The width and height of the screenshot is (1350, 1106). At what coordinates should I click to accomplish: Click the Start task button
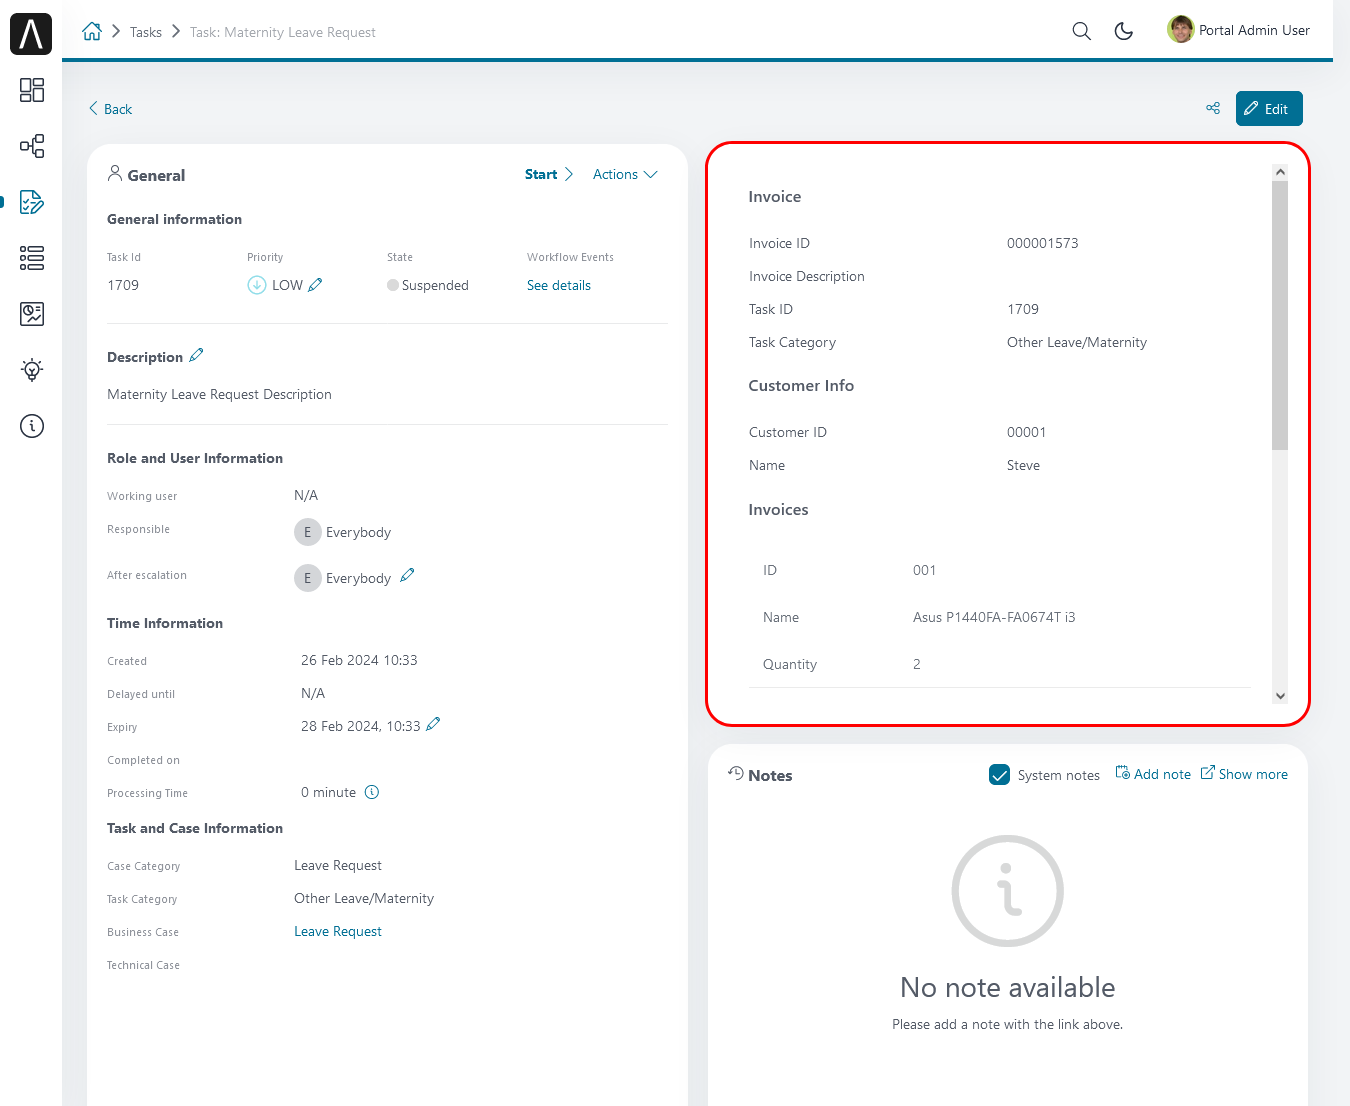pyautogui.click(x=549, y=174)
